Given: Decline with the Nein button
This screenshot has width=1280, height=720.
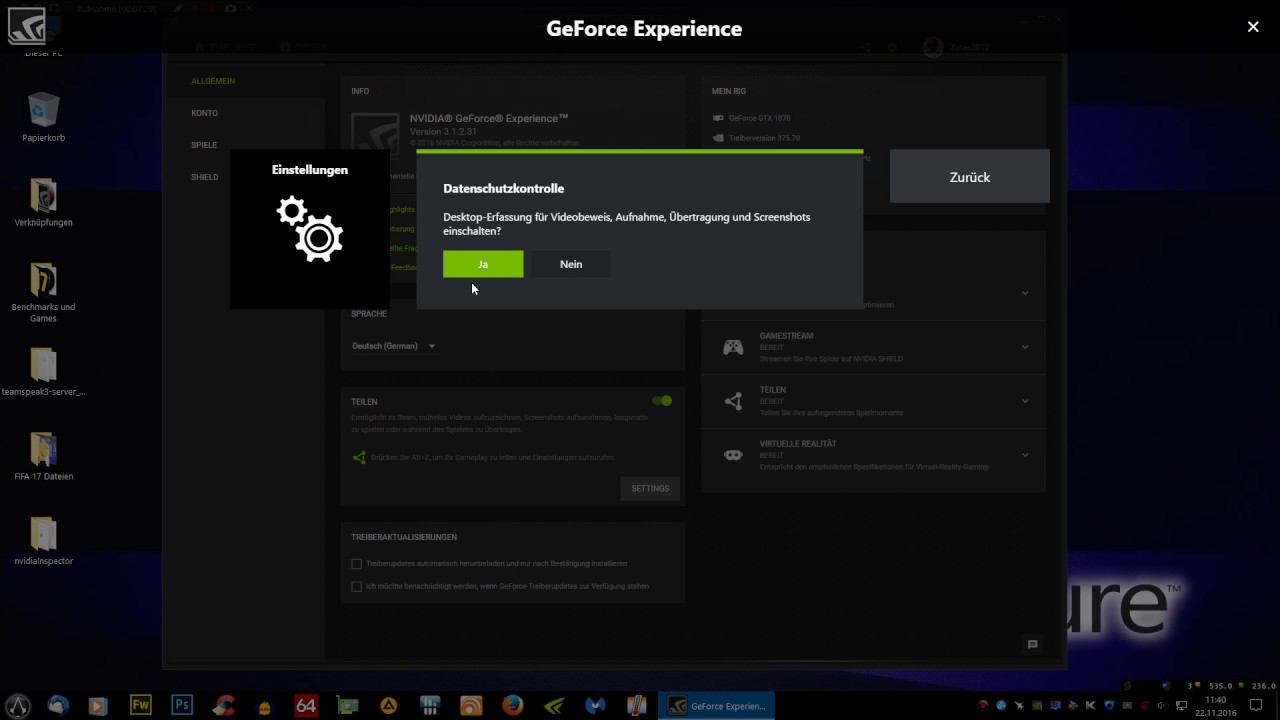Looking at the screenshot, I should click(571, 264).
